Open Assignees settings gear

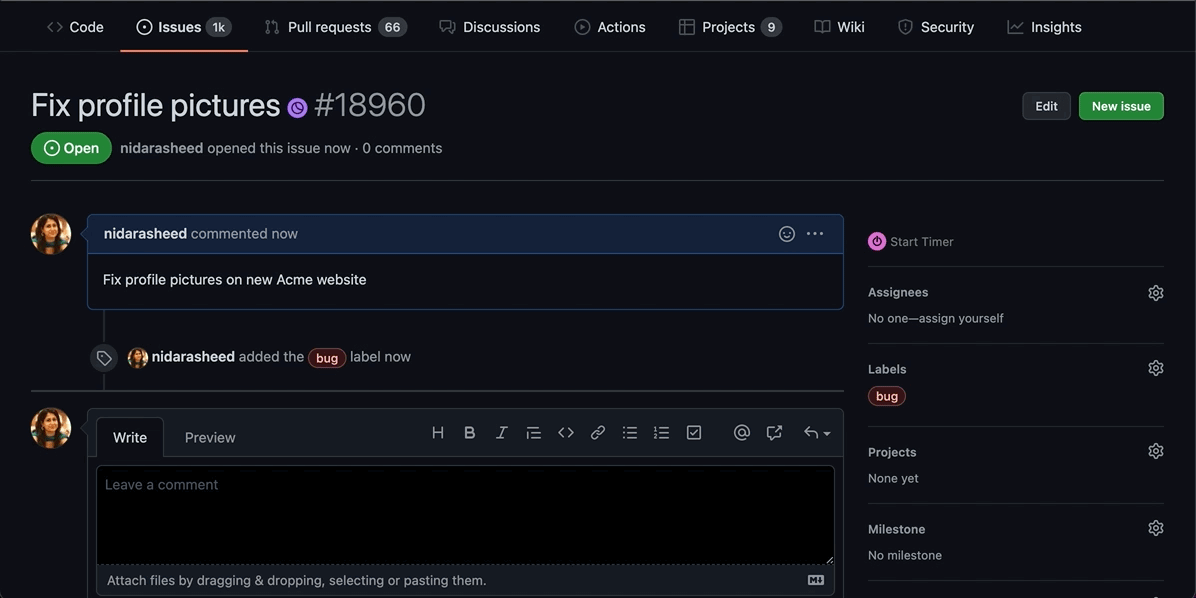(x=1156, y=293)
